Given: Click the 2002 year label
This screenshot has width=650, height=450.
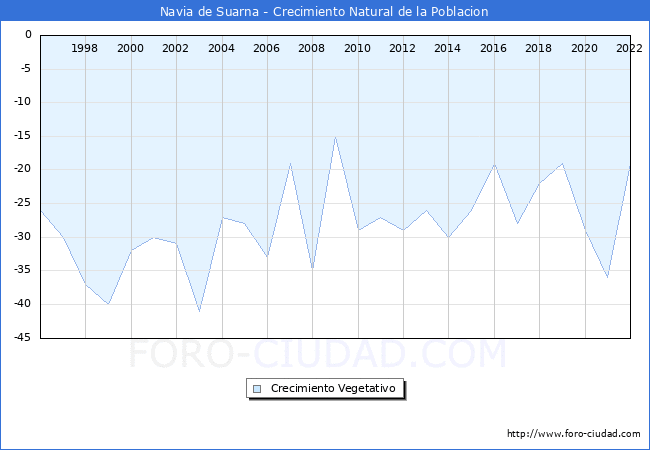Looking at the screenshot, I should 175,48.
